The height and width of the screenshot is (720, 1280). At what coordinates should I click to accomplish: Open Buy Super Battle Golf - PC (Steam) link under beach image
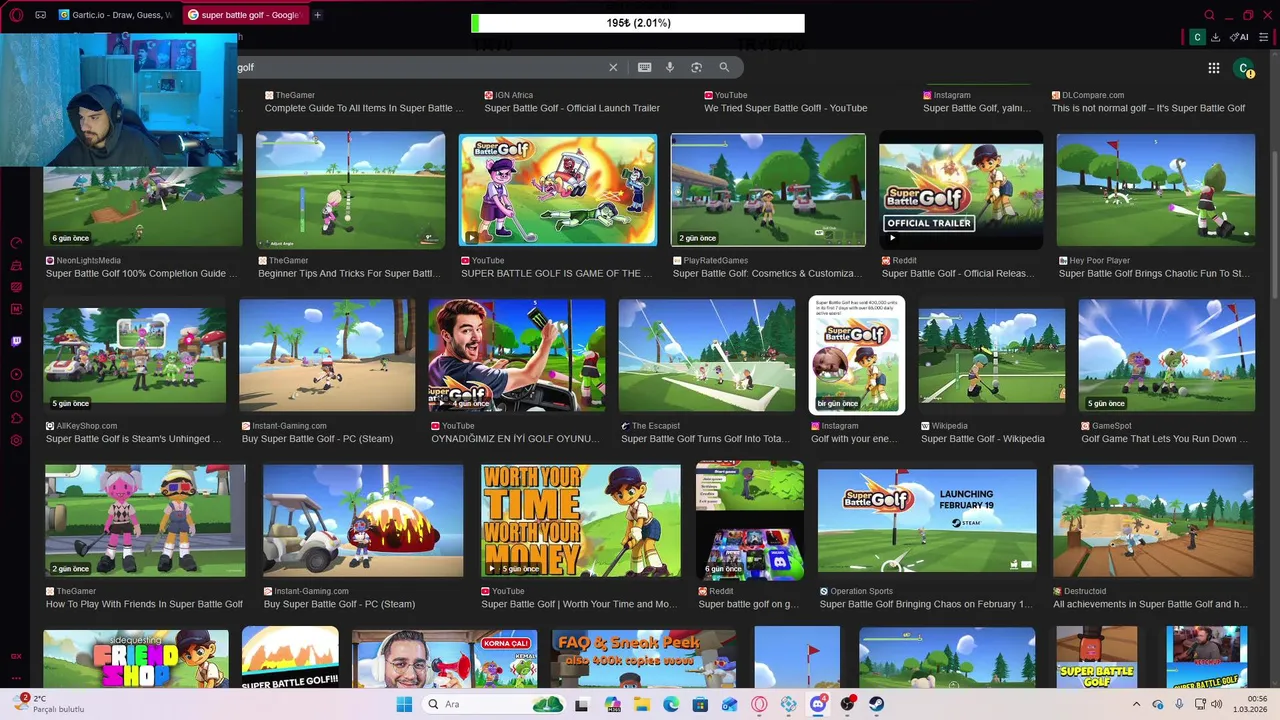point(317,439)
